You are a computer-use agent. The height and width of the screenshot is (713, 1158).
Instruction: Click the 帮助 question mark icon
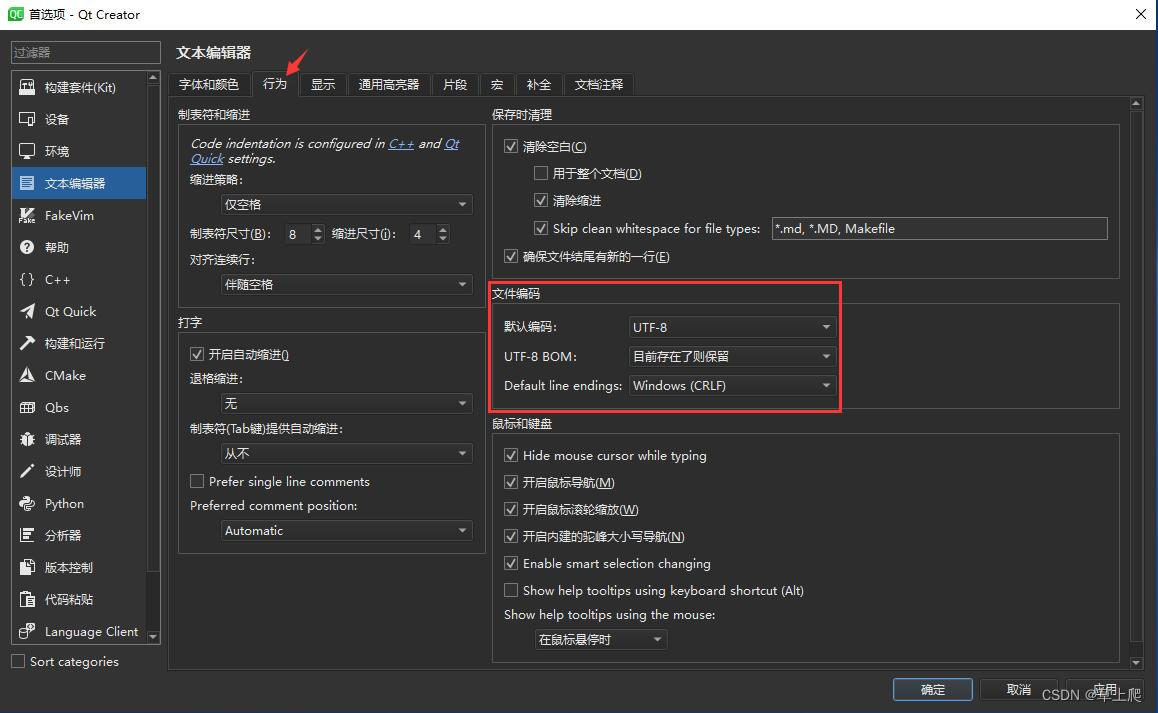[x=27, y=247]
